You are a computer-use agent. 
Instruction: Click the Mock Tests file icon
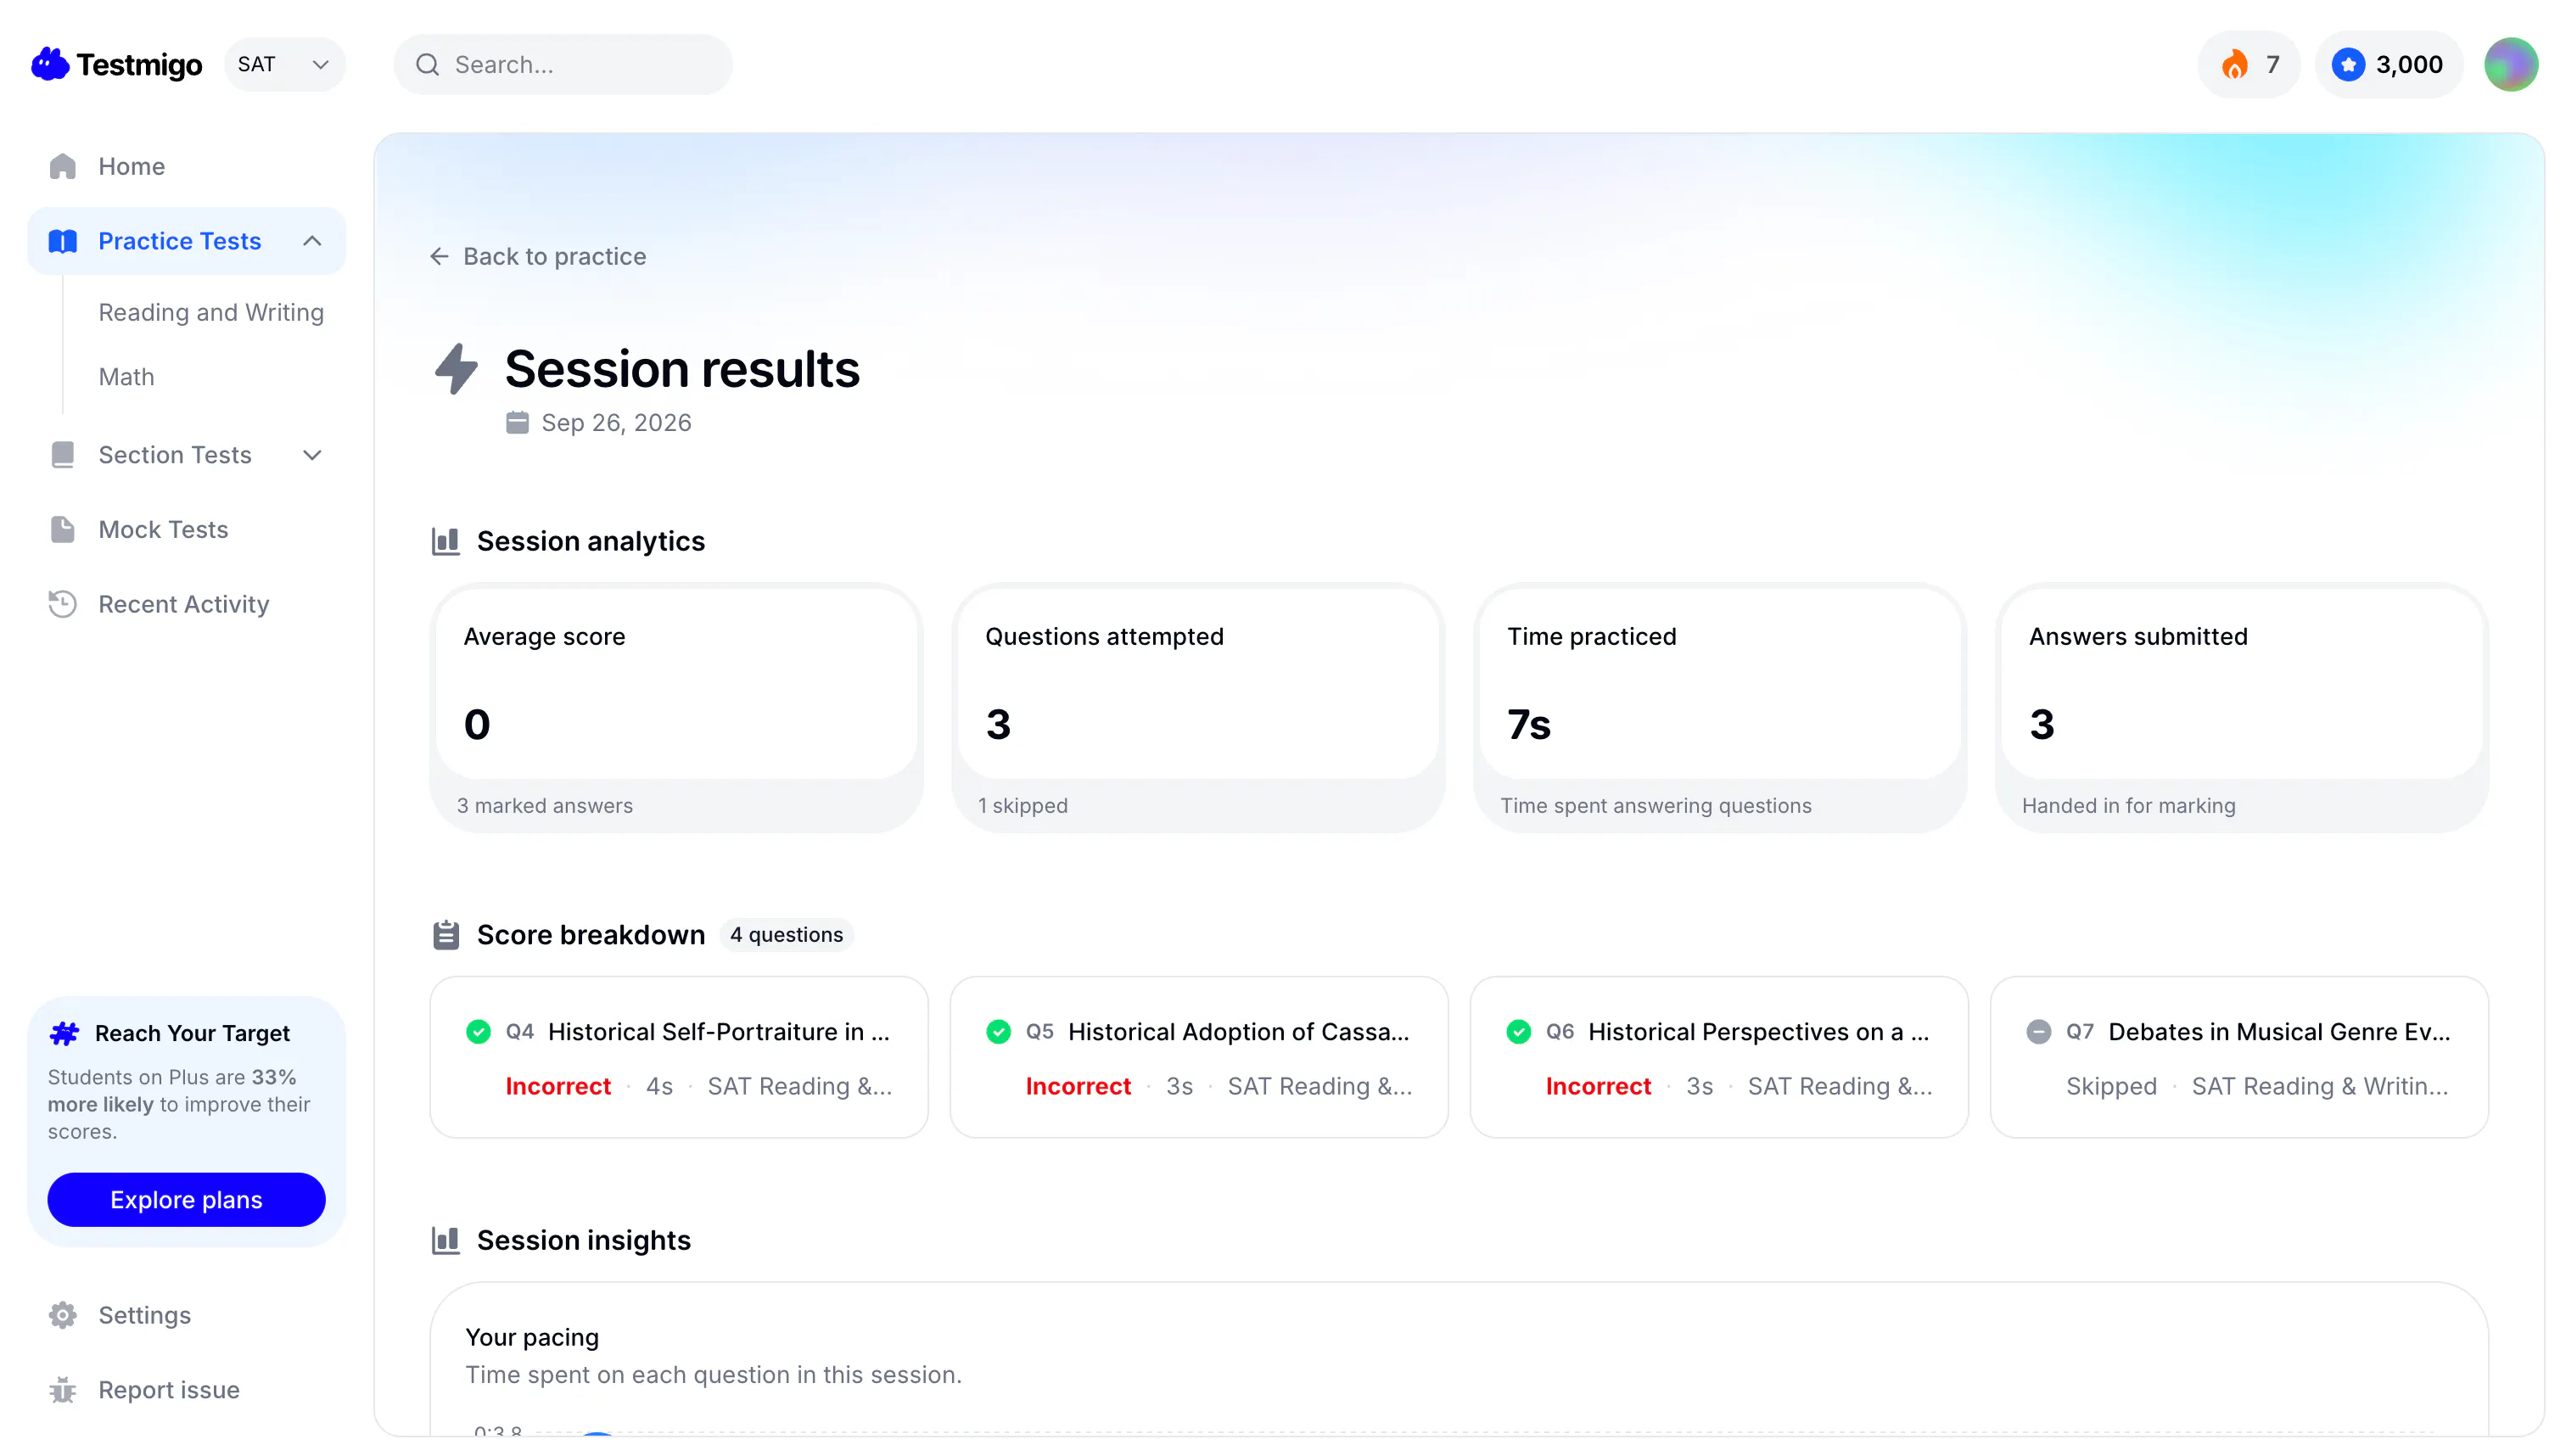(63, 529)
